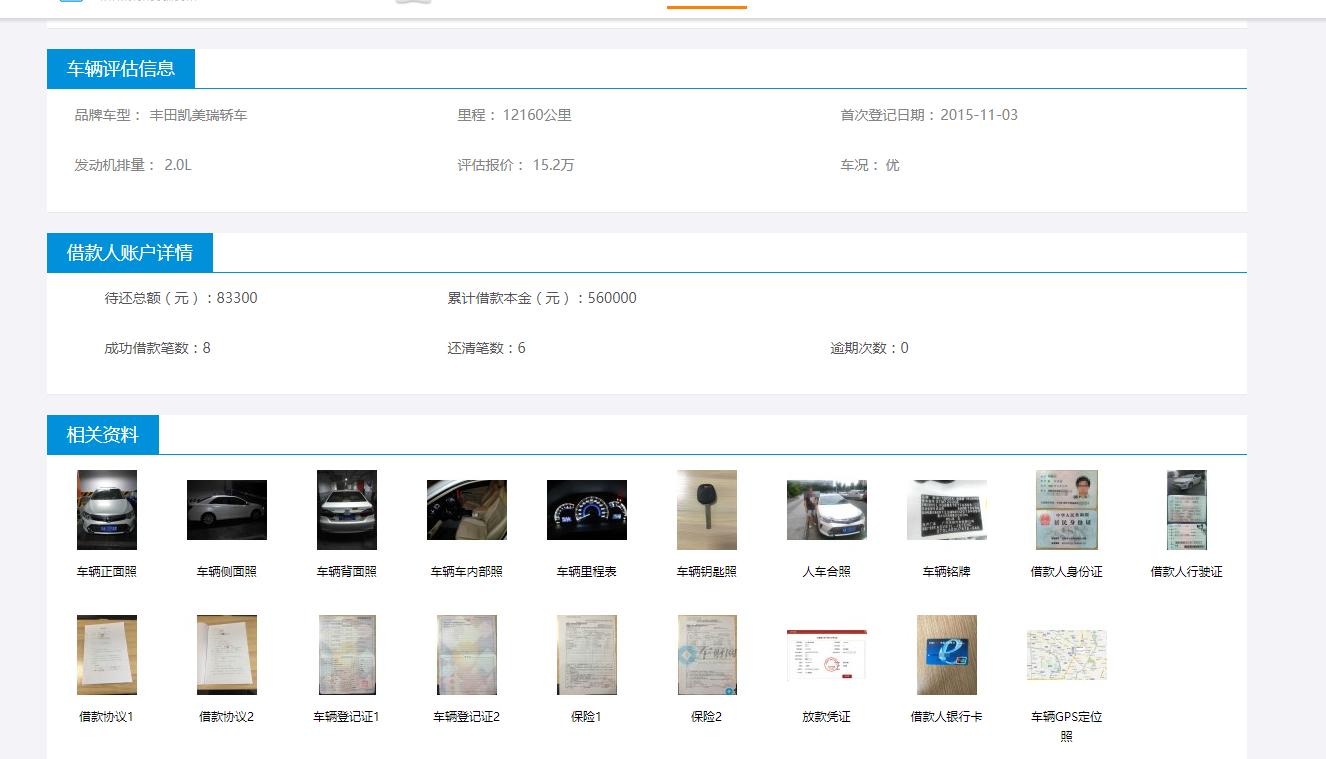Viewport: 1326px width, 759px height.
Task: Open the 车辆登记证1 registration scan
Action: click(346, 655)
